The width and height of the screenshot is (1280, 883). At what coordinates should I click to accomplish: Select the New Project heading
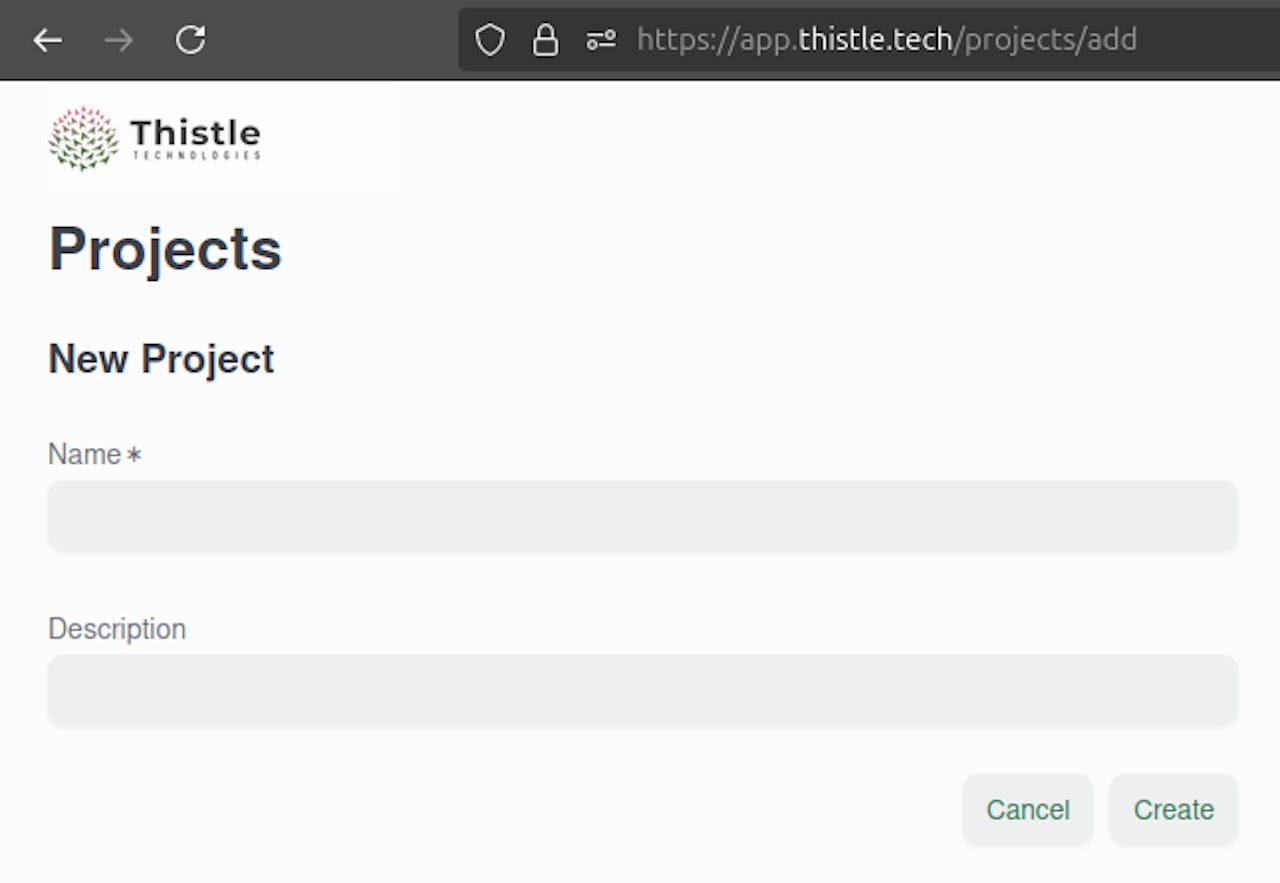[x=161, y=359]
